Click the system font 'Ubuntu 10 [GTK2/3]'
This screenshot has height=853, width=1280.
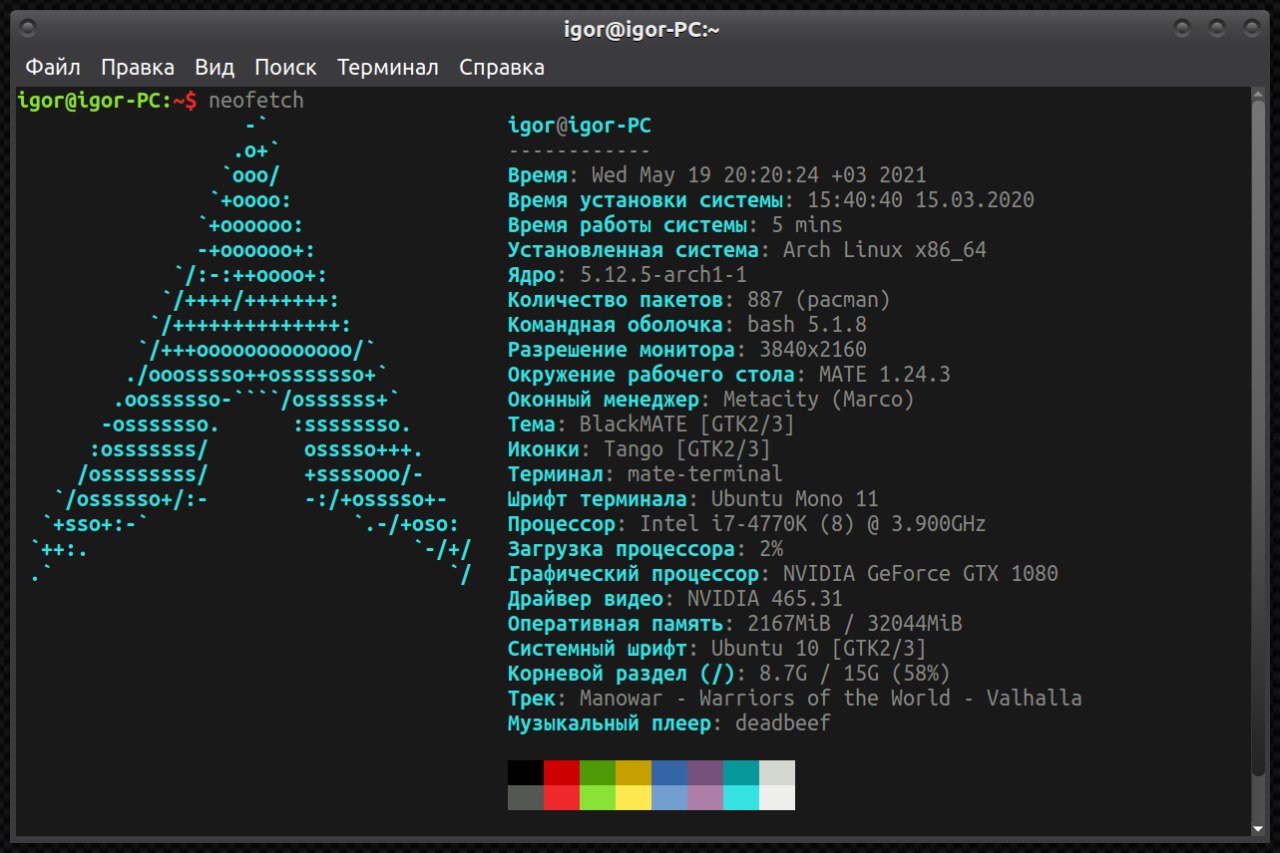[x=819, y=649]
